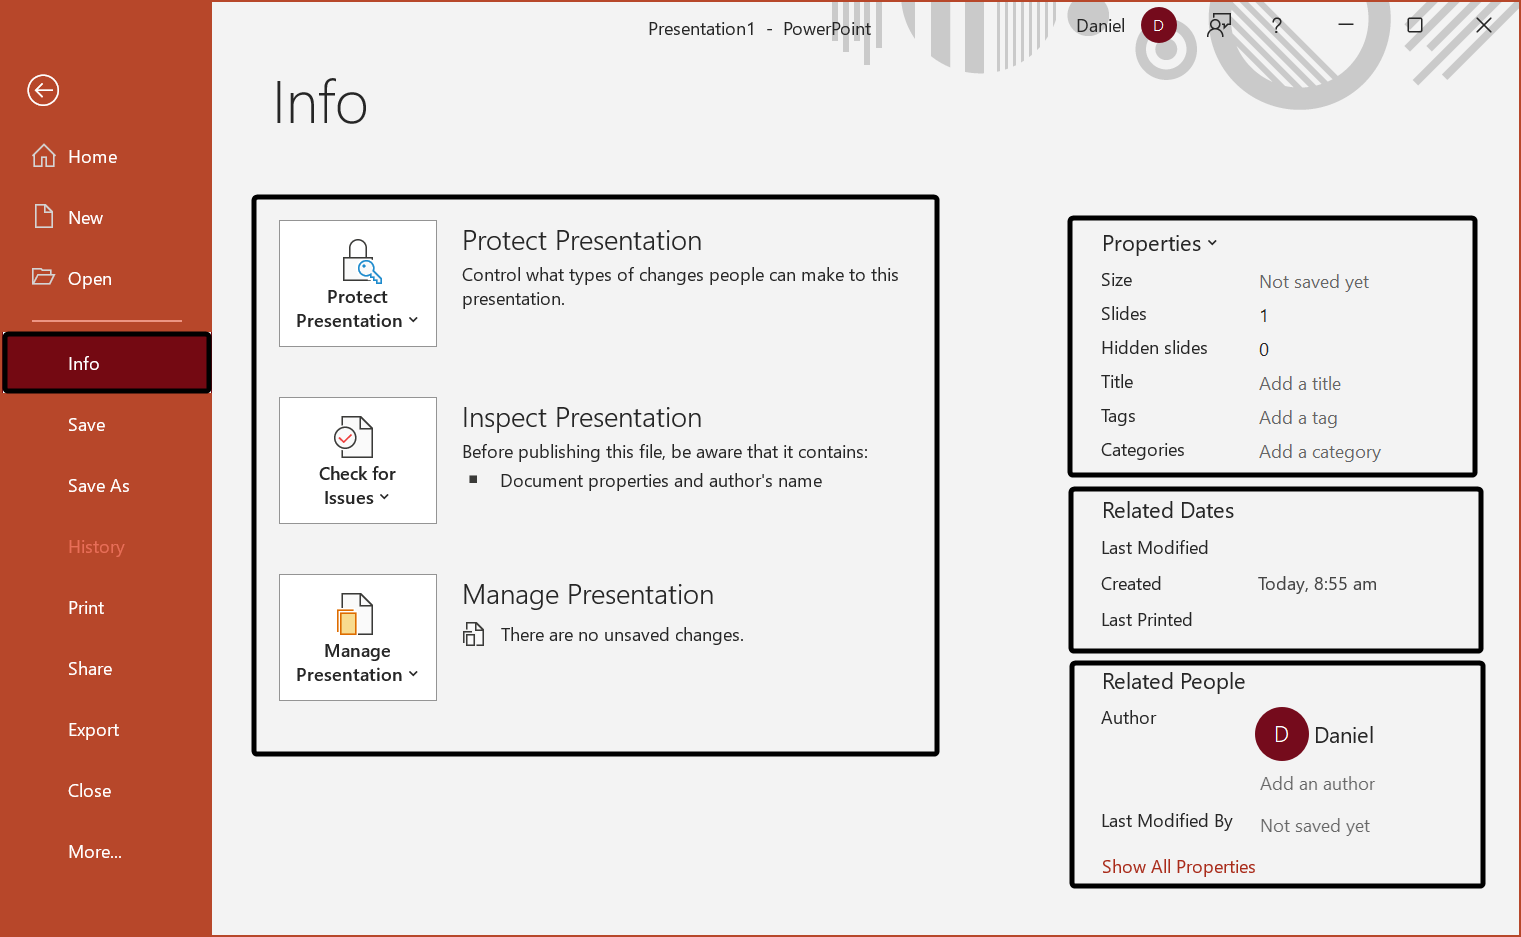Click the Add a tag field
This screenshot has height=937, width=1521.
coord(1297,418)
